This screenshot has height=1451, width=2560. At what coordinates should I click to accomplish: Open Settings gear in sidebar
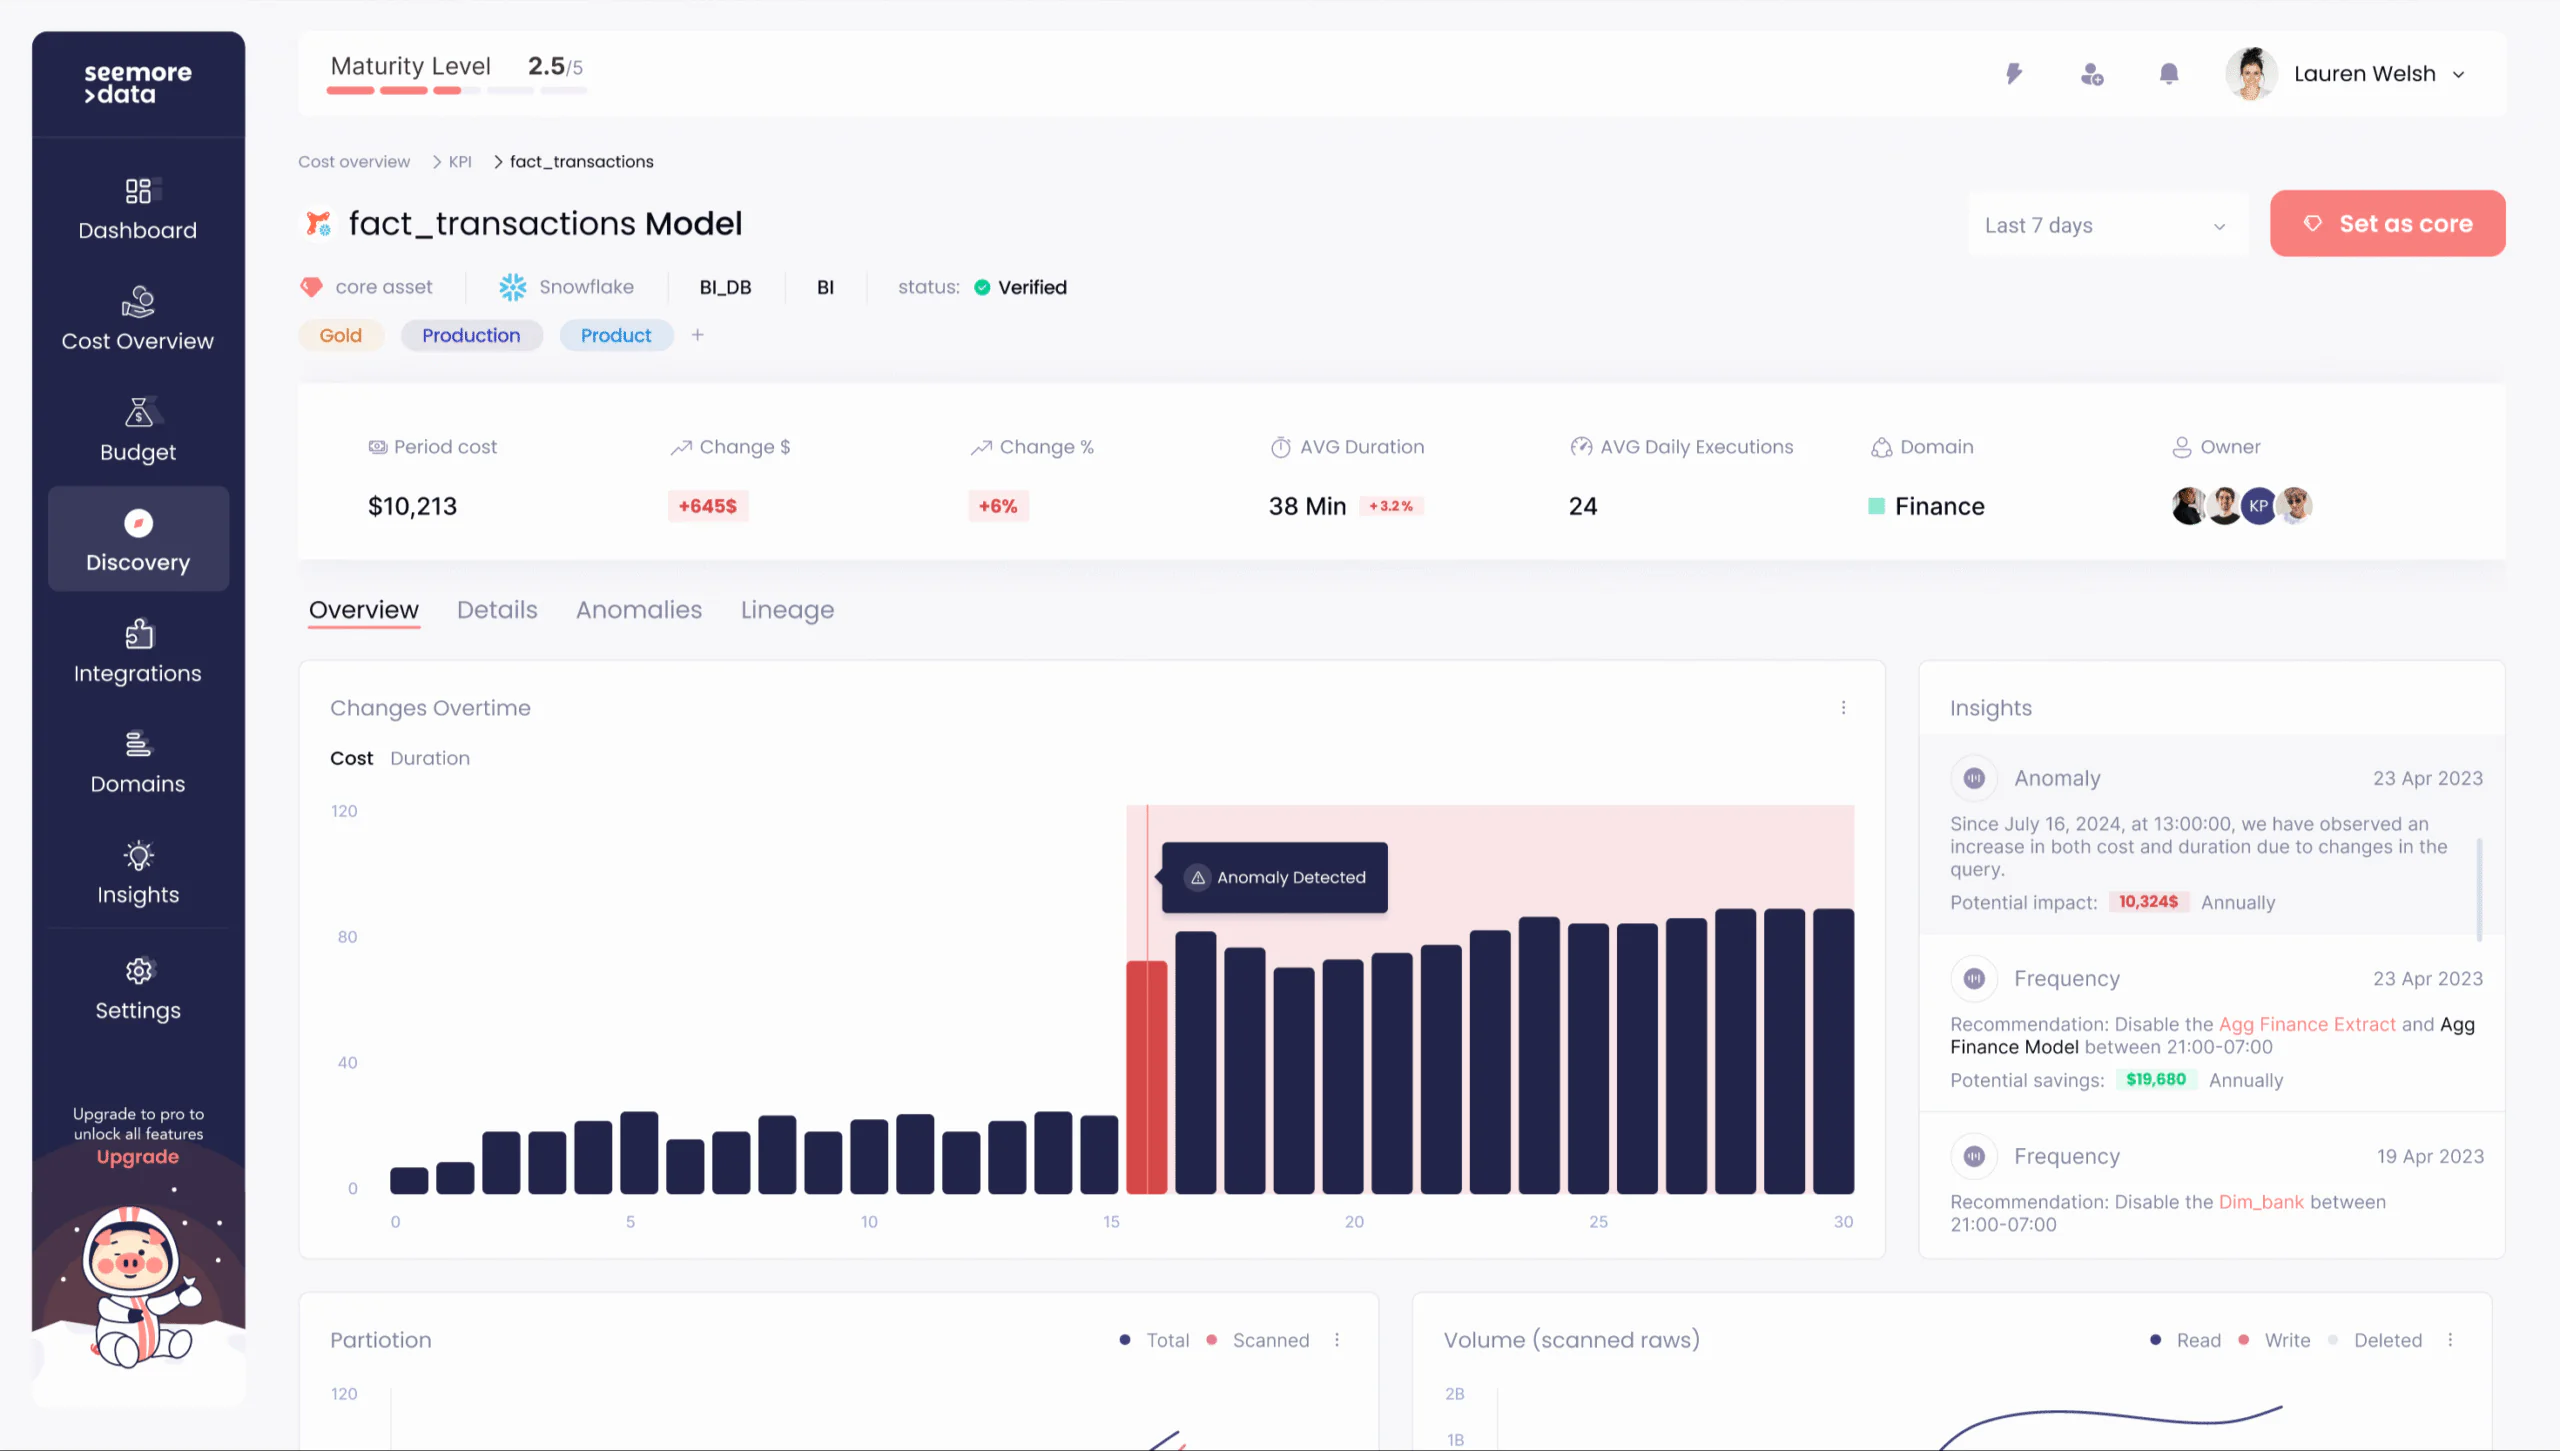(138, 971)
